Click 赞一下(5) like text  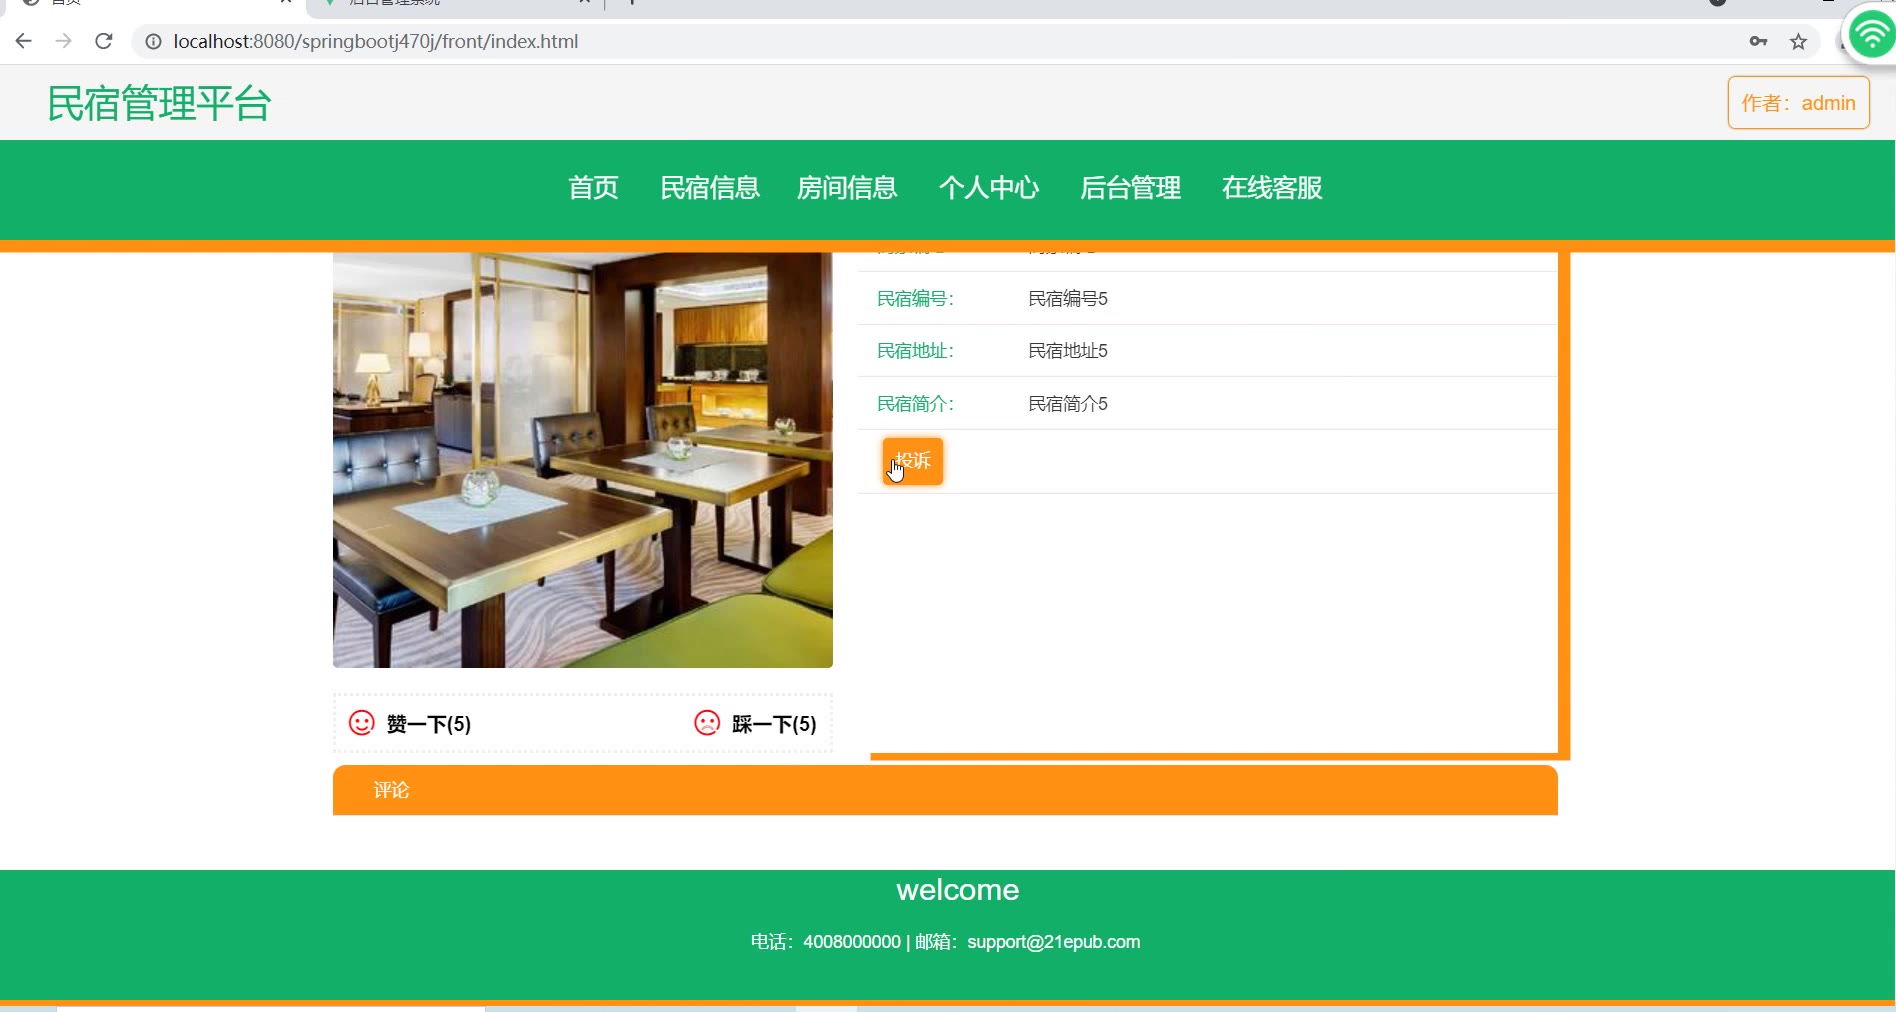pyautogui.click(x=428, y=724)
